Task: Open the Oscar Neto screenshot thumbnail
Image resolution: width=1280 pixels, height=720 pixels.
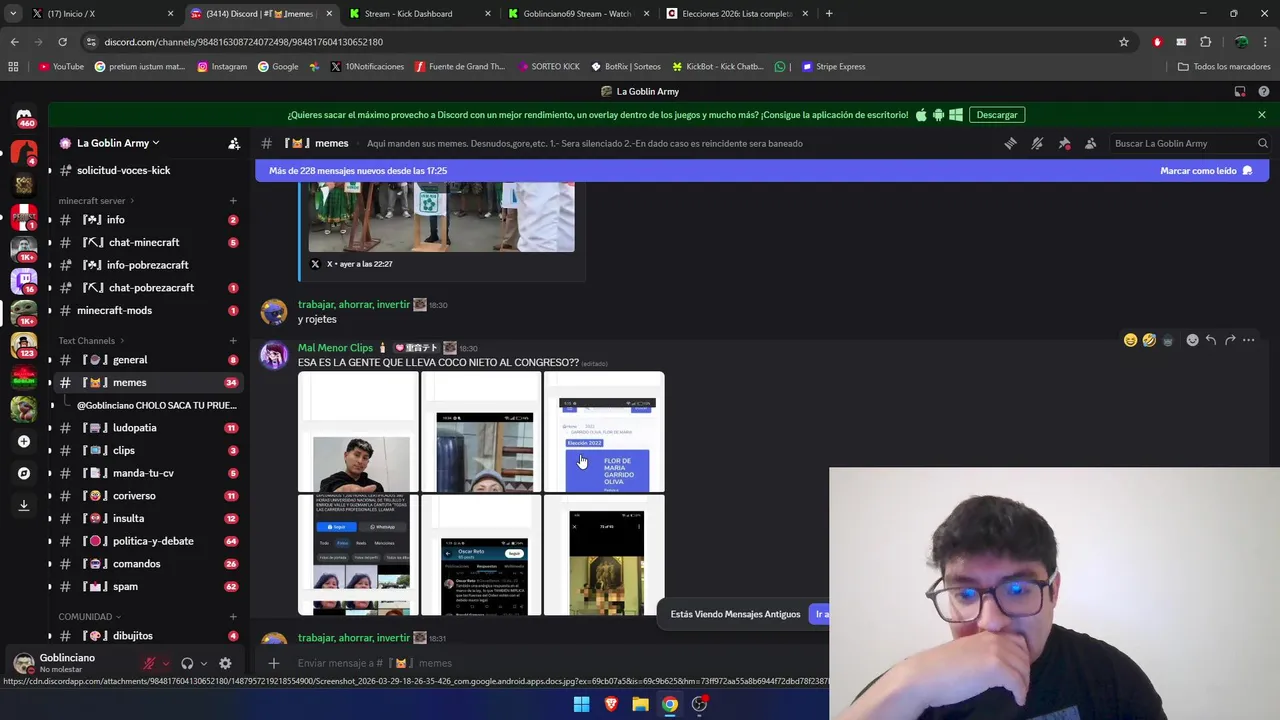Action: 481,555
